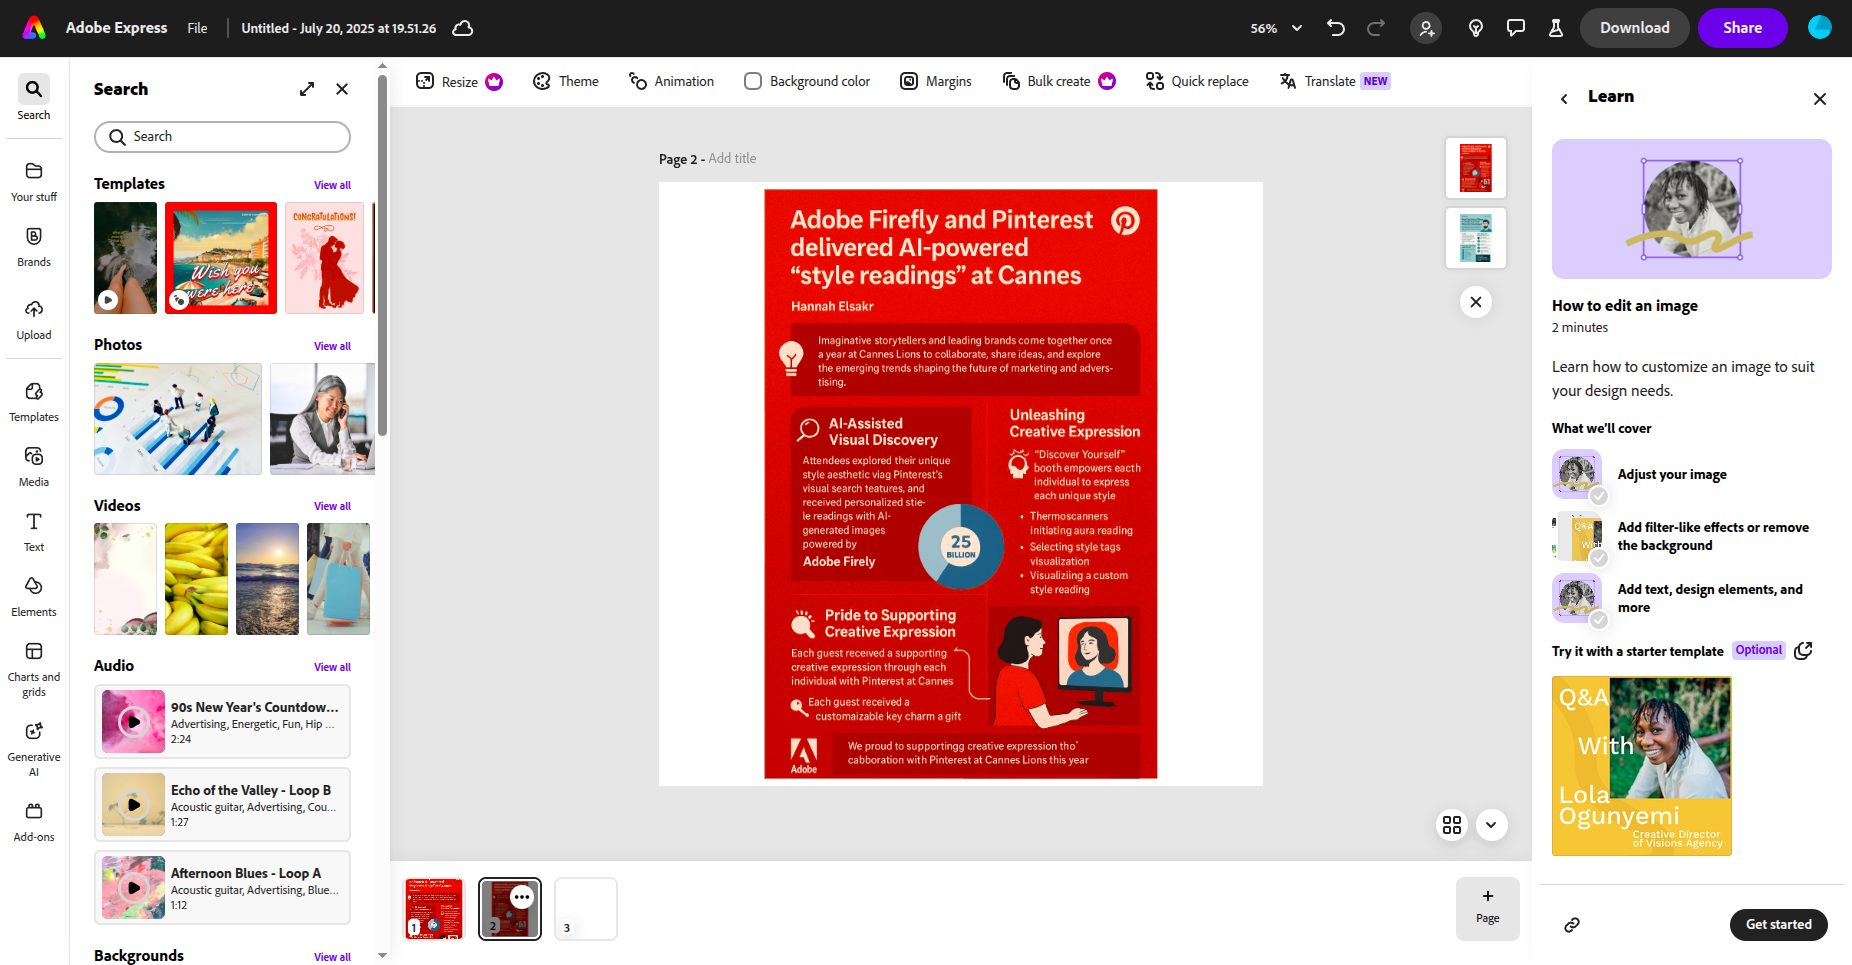Play Afternoon Blues - Loop A audio

(133, 888)
